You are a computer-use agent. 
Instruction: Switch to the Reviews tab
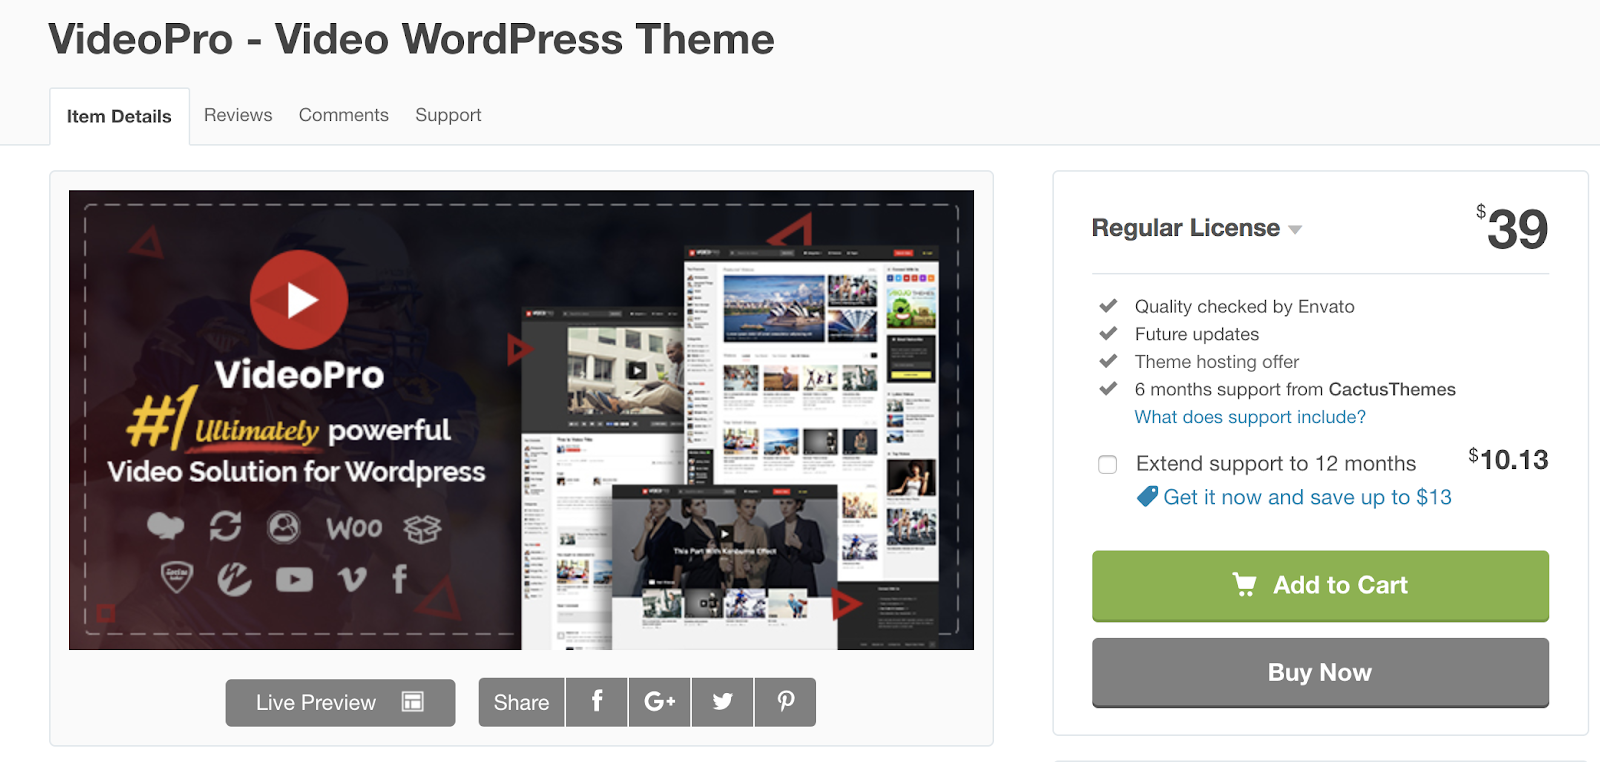[x=238, y=115]
